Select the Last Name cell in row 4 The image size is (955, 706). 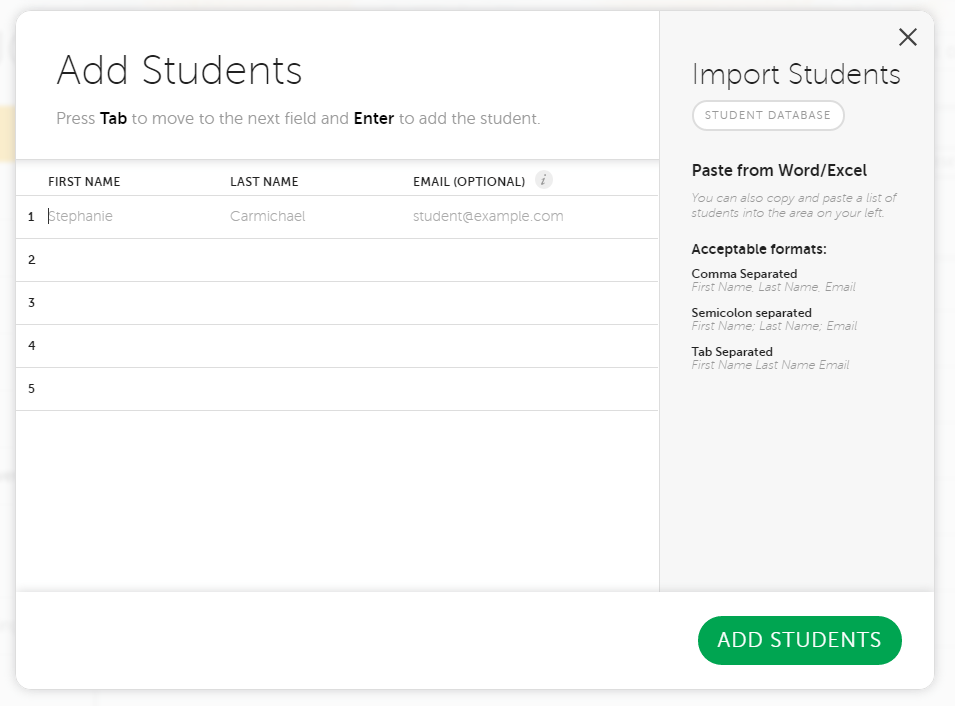coord(312,346)
